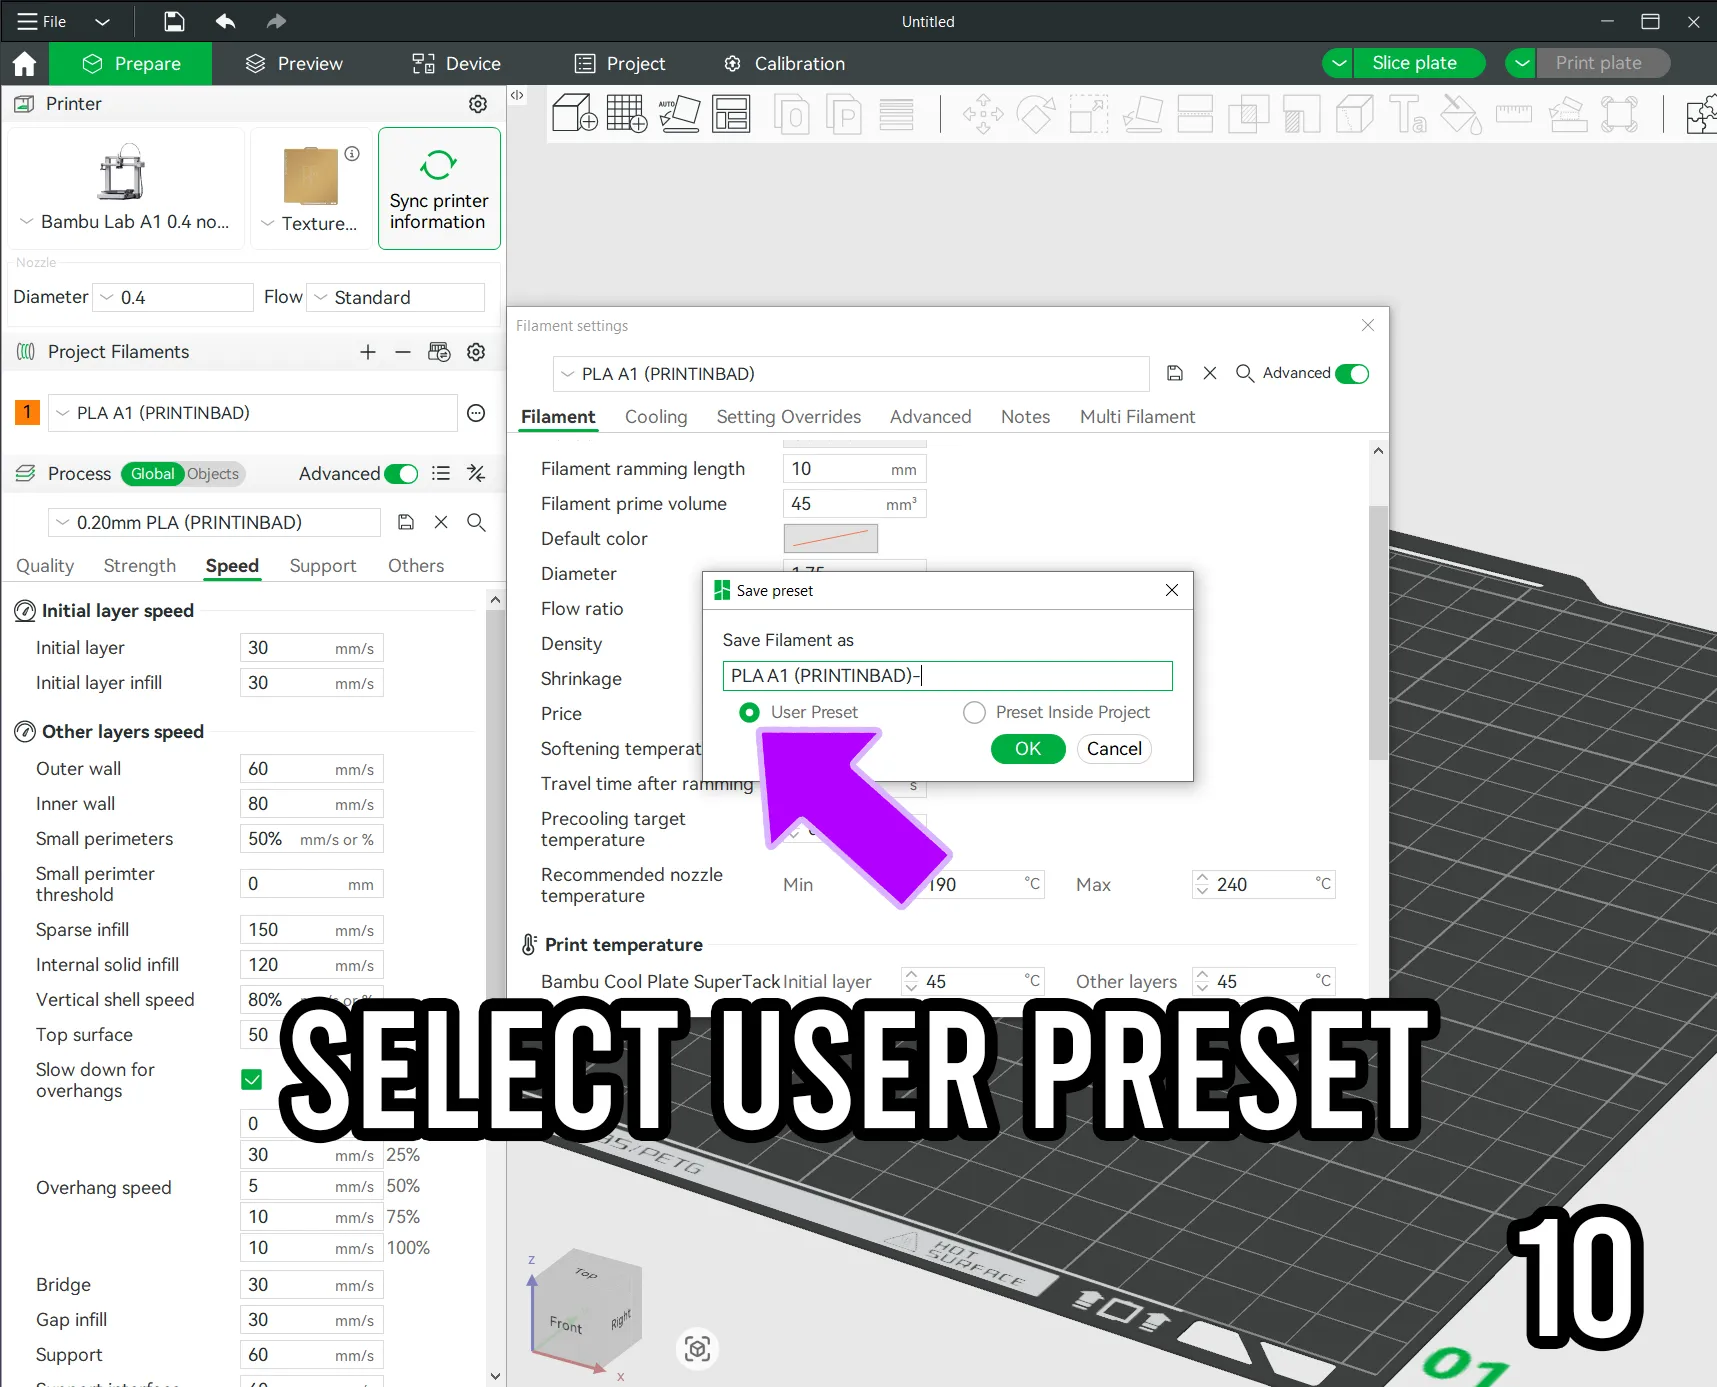Screen dimensions: 1717x1387
Task: Open project filaments settings gear
Action: click(476, 352)
